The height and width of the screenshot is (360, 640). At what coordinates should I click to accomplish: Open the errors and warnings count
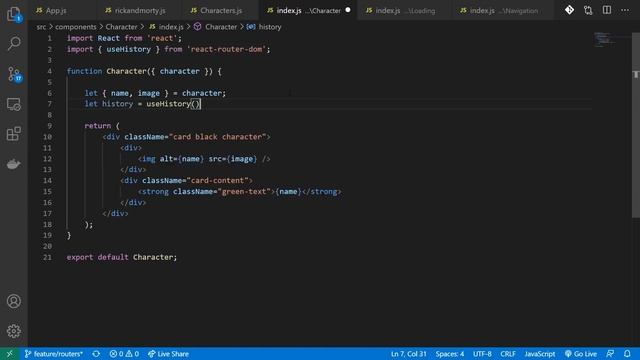pyautogui.click(x=124, y=354)
